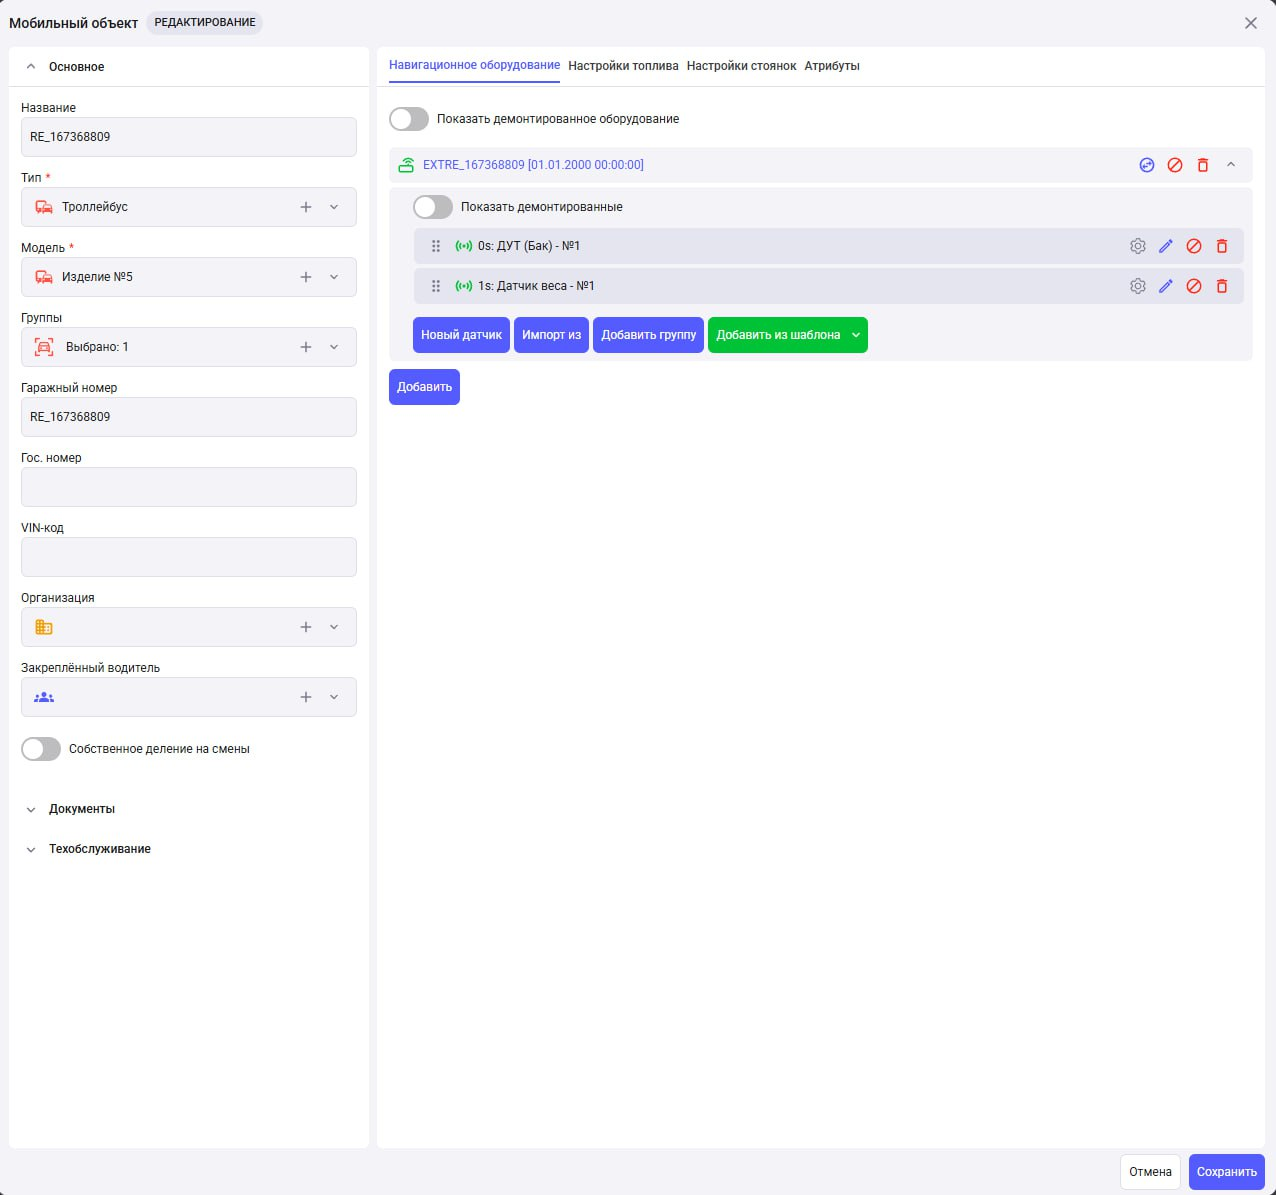Grab the drag handle of ДУТ (Бак) sensor
The height and width of the screenshot is (1195, 1276).
coord(436,246)
